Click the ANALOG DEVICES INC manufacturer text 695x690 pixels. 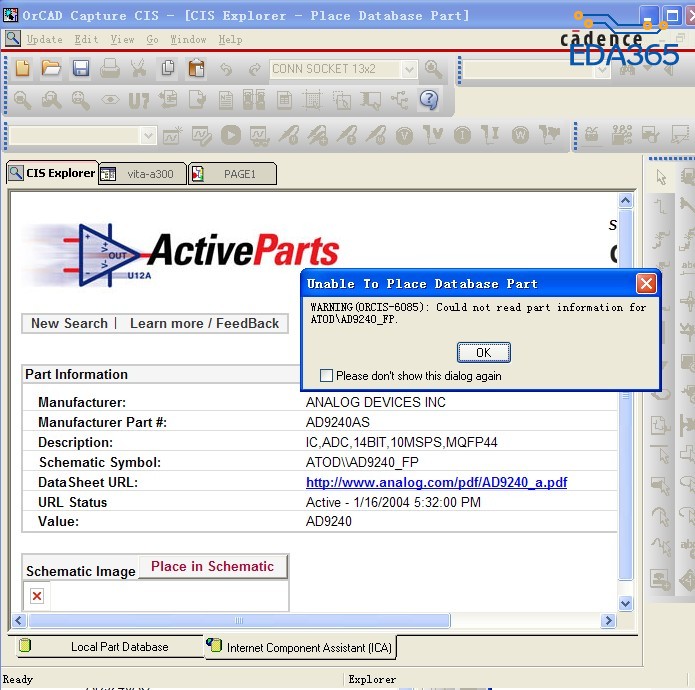(375, 402)
